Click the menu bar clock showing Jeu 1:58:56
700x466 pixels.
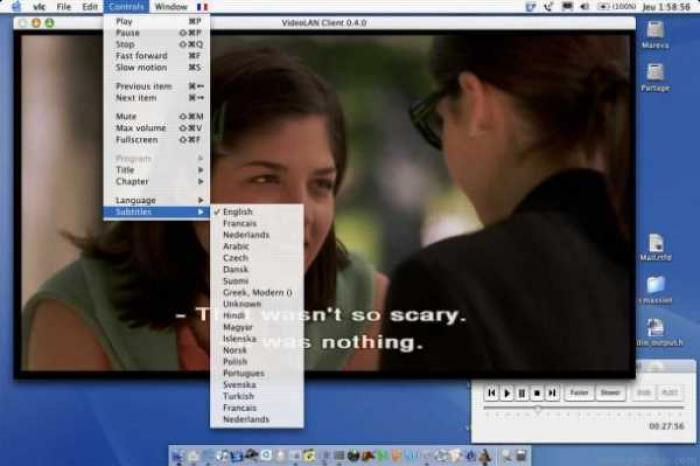coord(666,7)
